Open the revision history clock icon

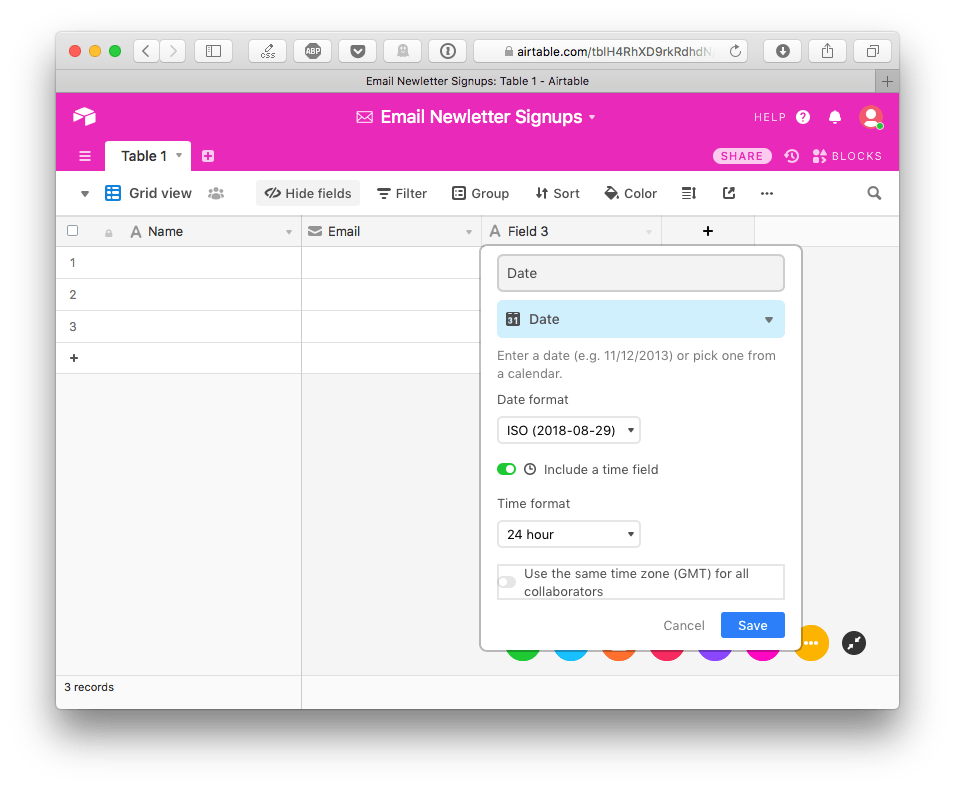(x=791, y=156)
